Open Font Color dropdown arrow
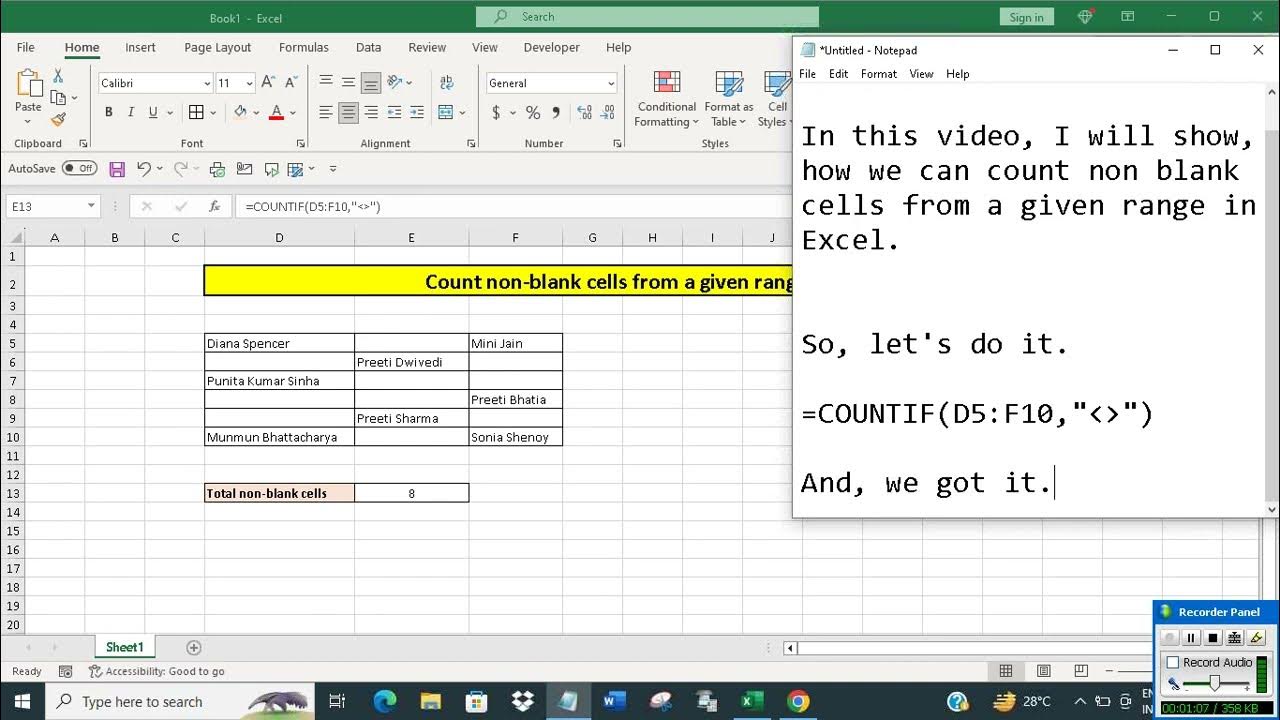This screenshot has width=1280, height=720. (x=292, y=113)
